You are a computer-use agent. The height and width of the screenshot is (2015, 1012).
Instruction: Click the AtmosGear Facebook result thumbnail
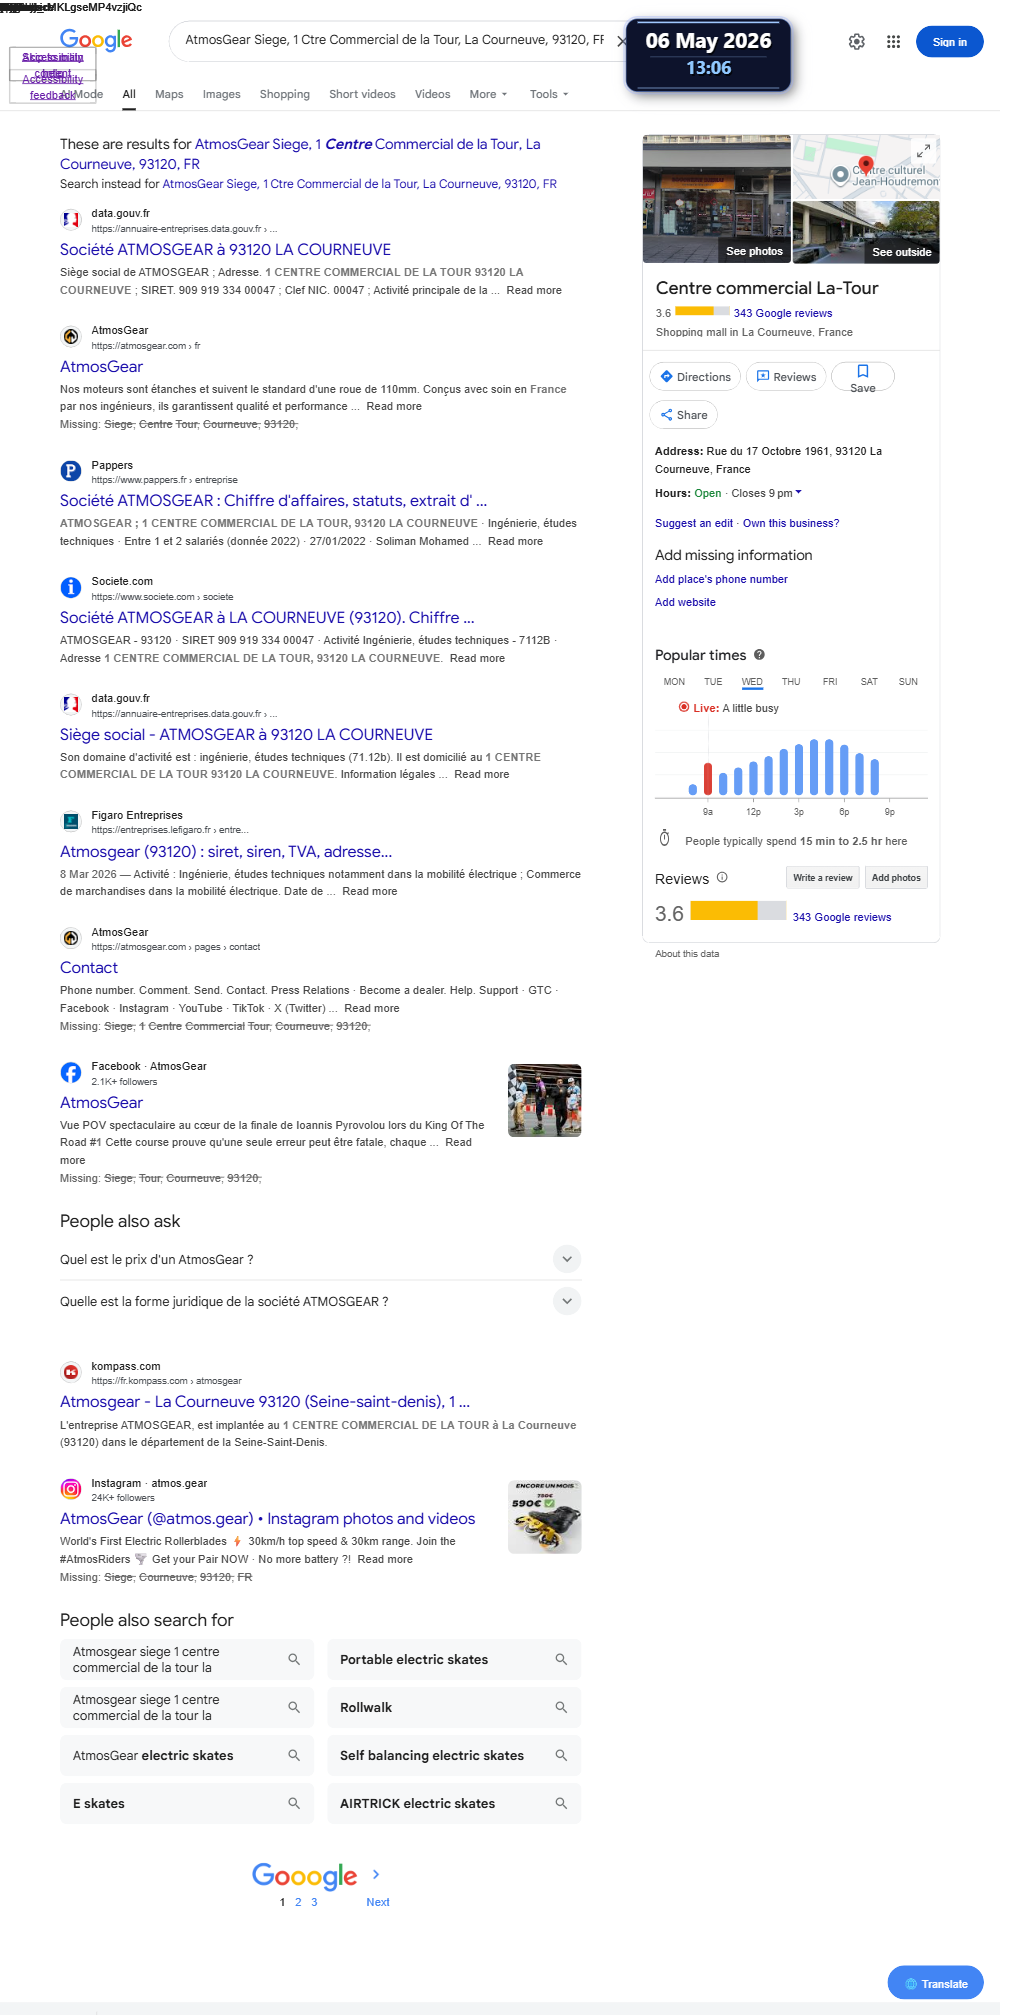click(x=544, y=1100)
